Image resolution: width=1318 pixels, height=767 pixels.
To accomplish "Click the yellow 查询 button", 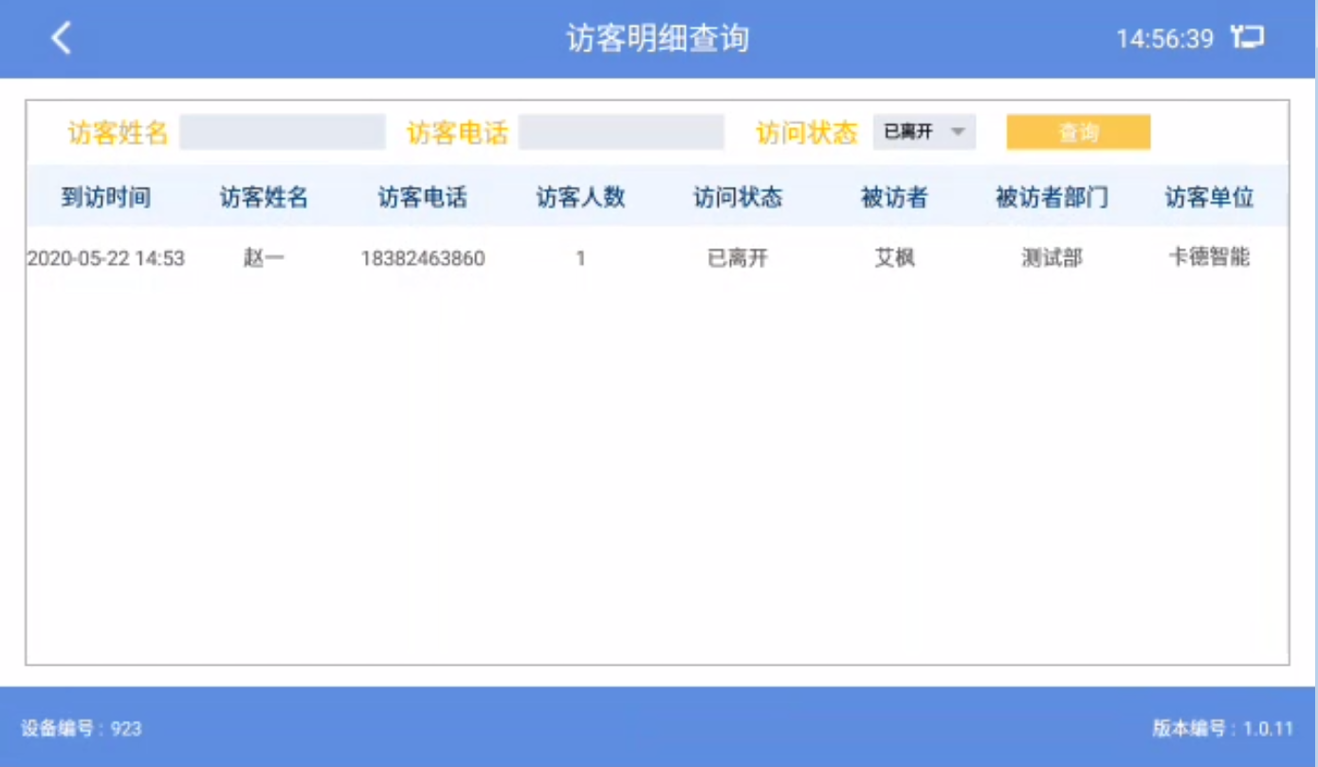I will [x=1078, y=132].
